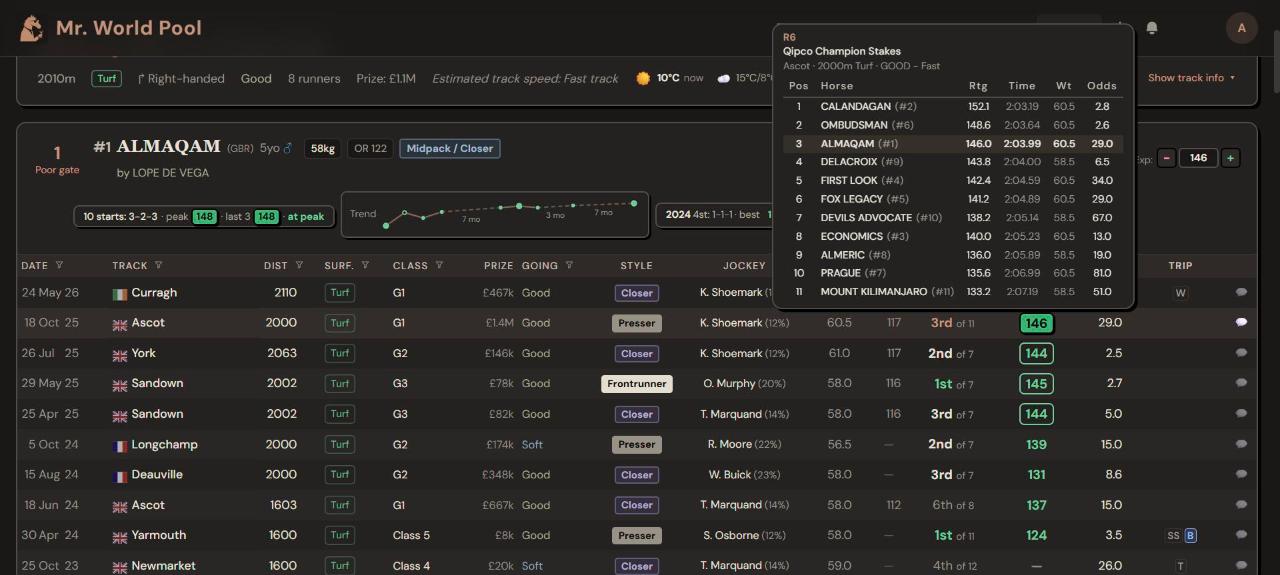This screenshot has height=575, width=1280.
Task: Click the TRIP column header
Action: [x=1180, y=266]
